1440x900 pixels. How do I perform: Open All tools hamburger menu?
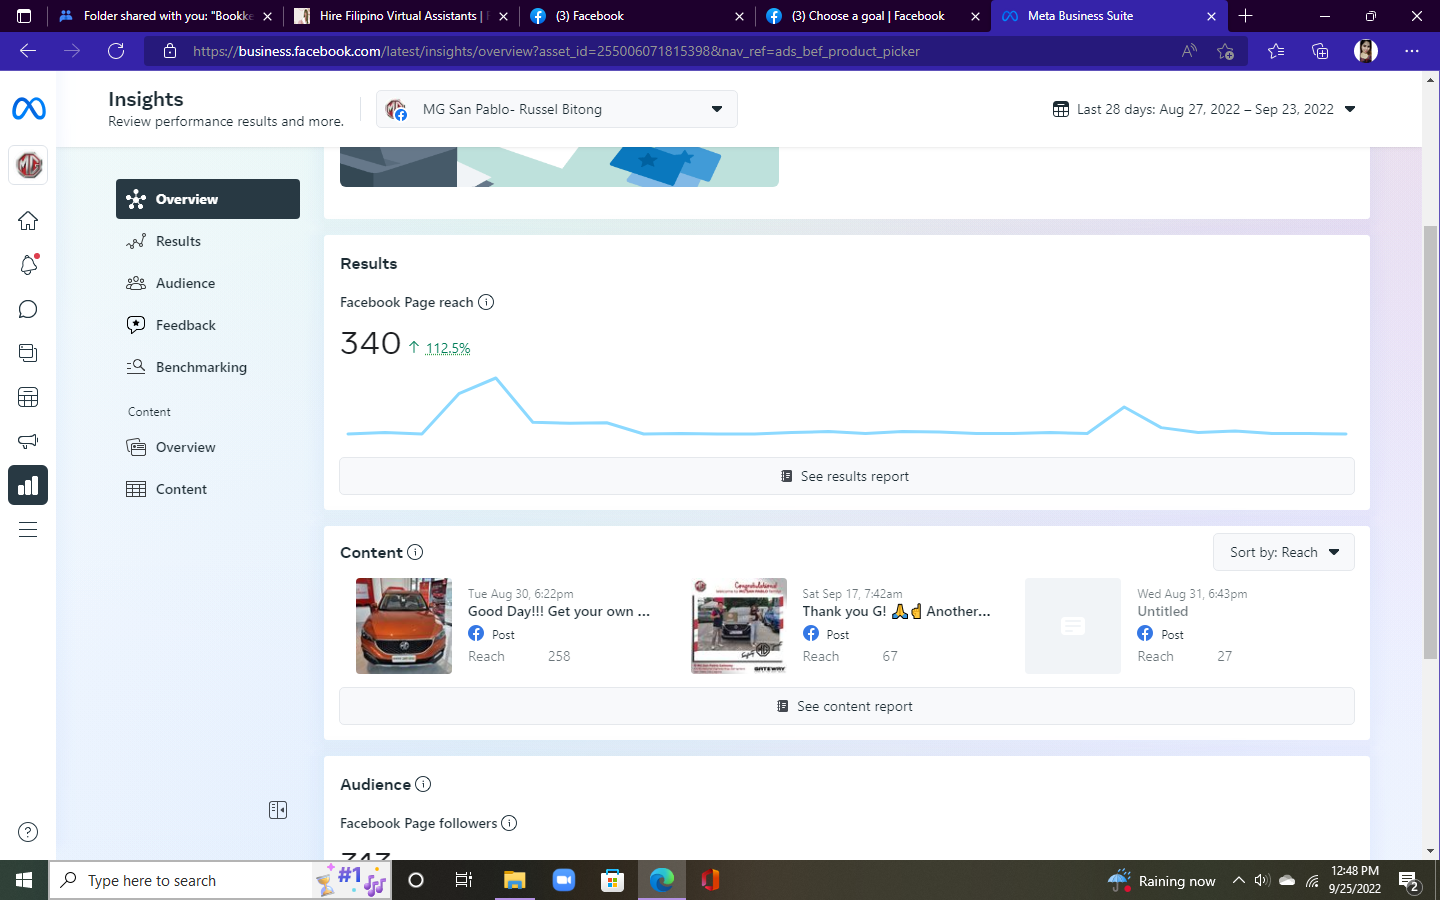pyautogui.click(x=28, y=530)
